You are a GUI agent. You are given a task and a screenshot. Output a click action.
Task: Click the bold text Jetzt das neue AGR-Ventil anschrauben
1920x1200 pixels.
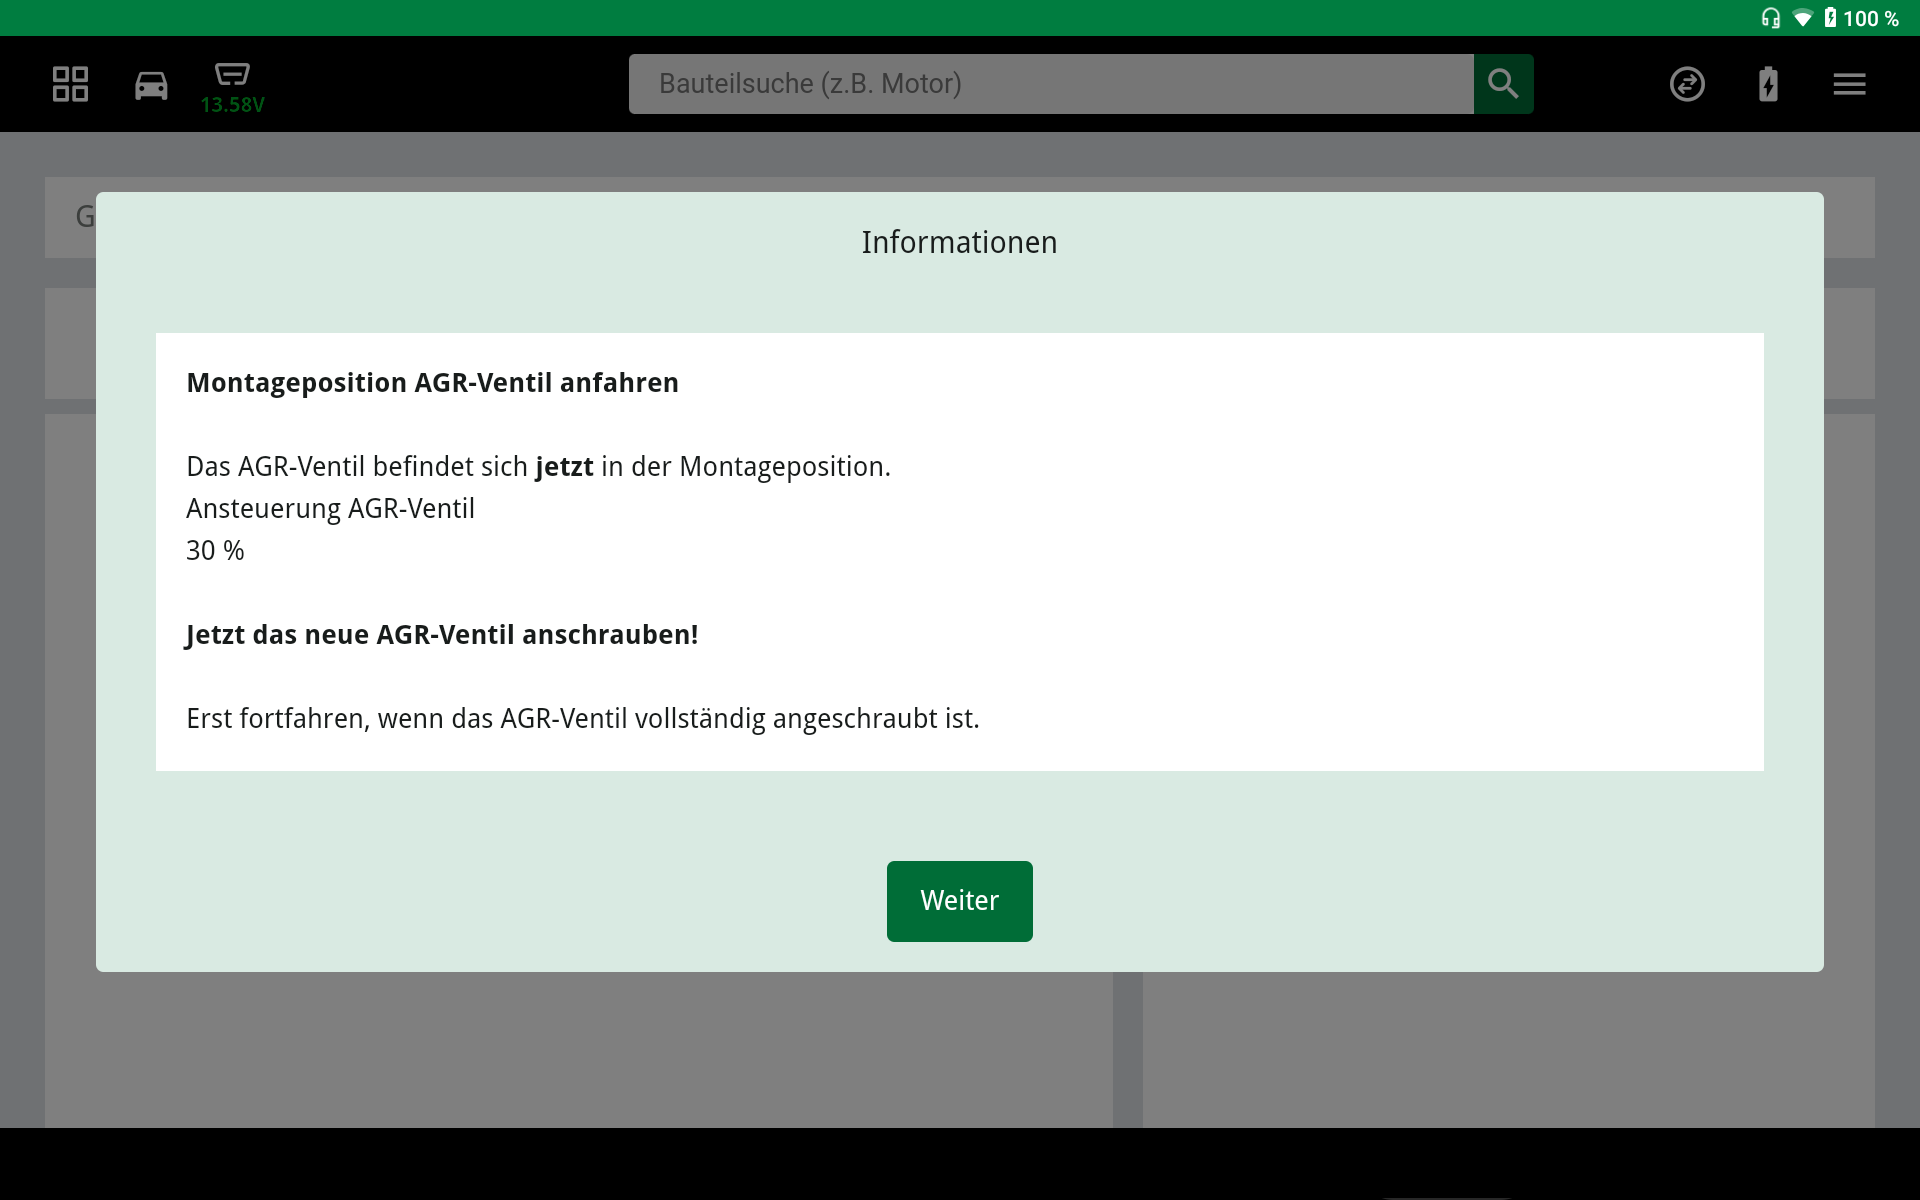[x=441, y=633]
